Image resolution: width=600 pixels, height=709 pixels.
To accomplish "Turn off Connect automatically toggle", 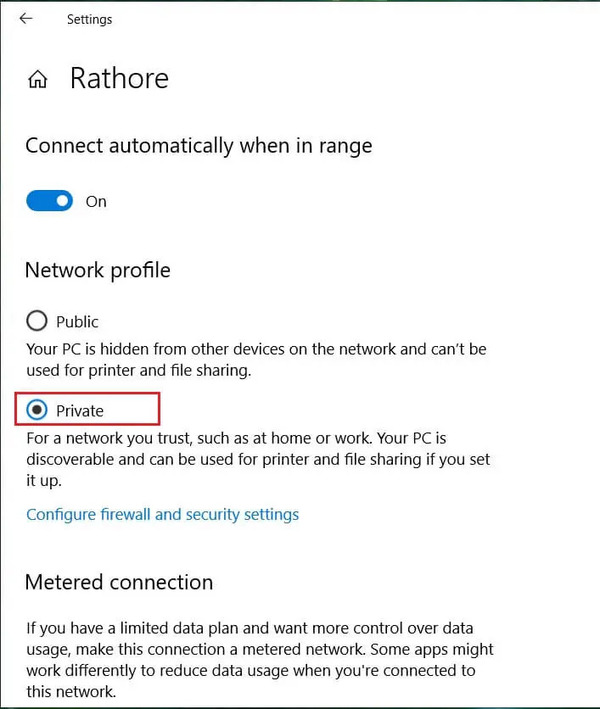I will 49,201.
